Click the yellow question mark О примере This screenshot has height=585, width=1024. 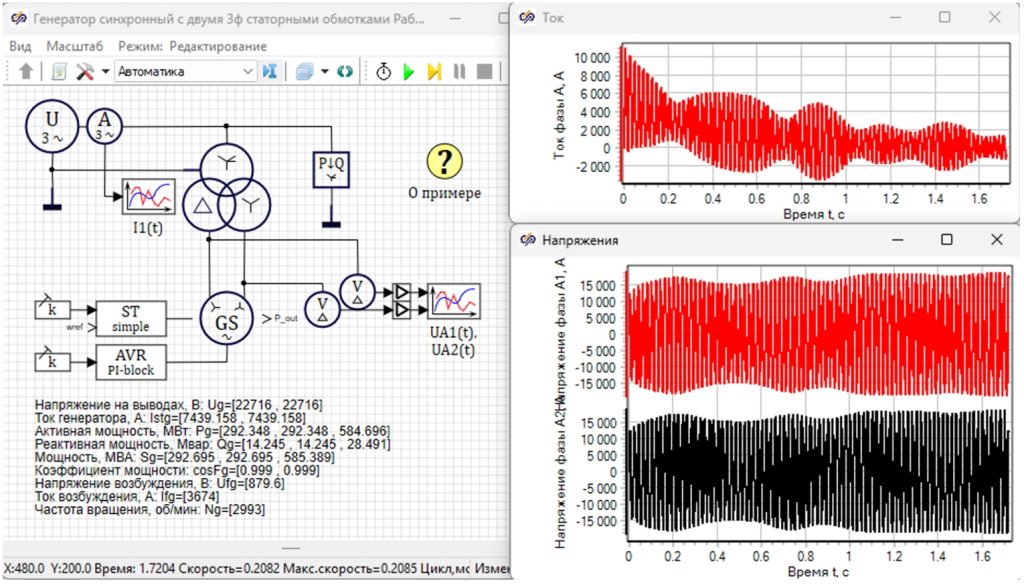(x=445, y=161)
